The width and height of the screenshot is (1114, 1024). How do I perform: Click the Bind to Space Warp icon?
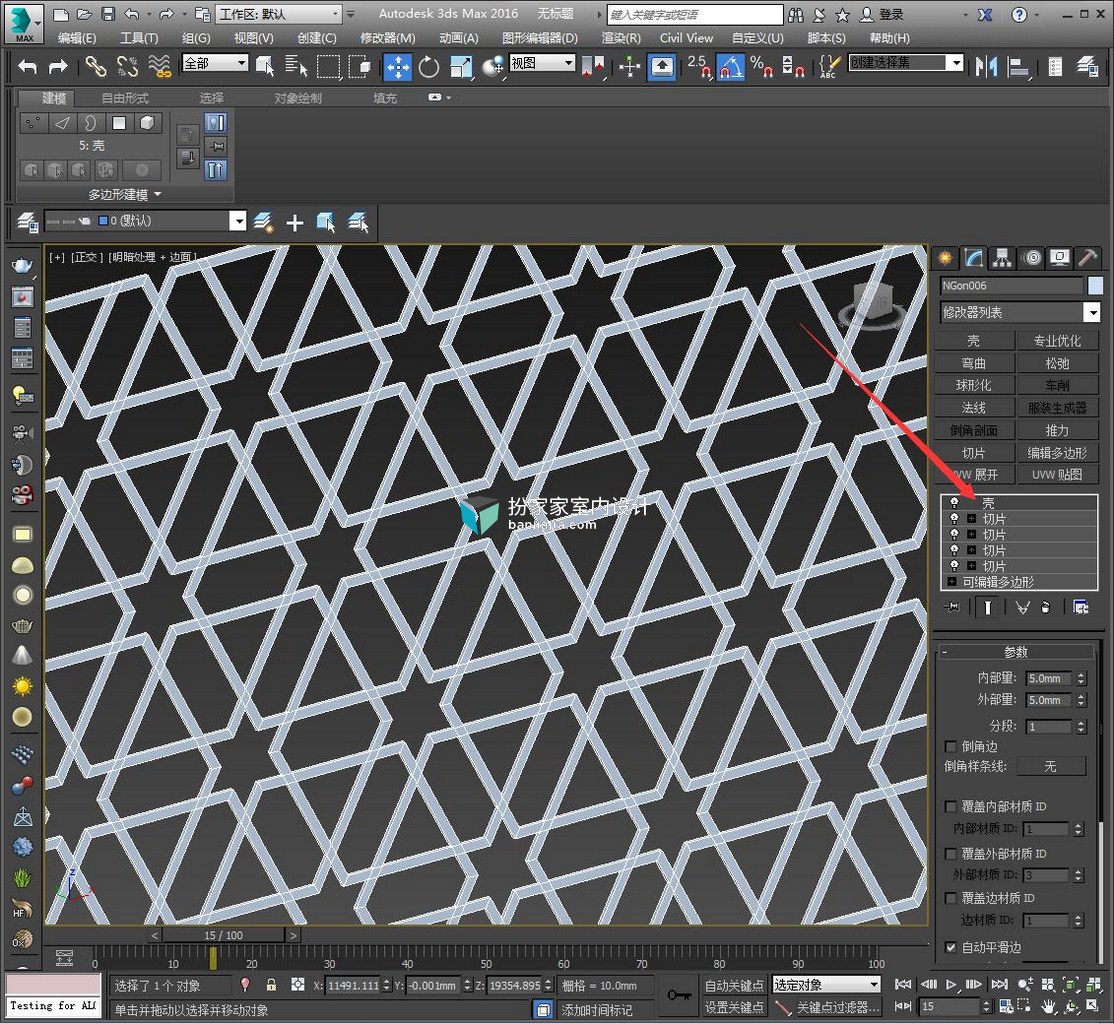pyautogui.click(x=160, y=67)
